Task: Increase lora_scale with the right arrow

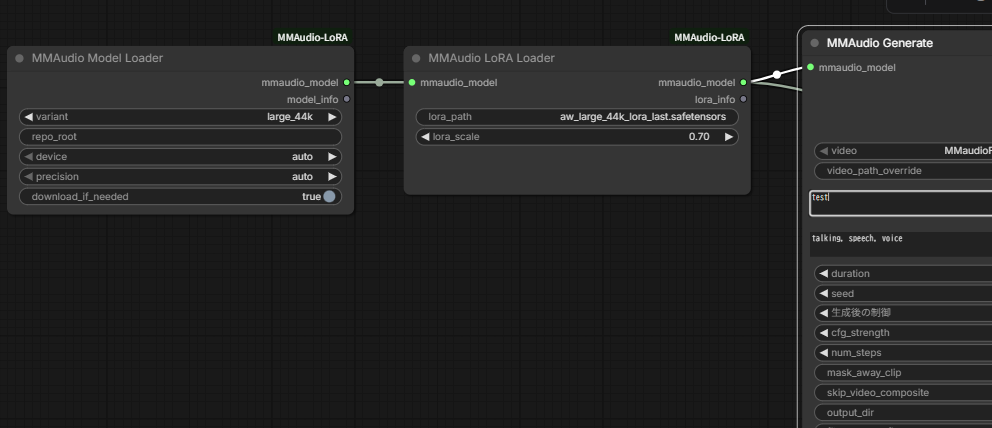Action: point(729,137)
